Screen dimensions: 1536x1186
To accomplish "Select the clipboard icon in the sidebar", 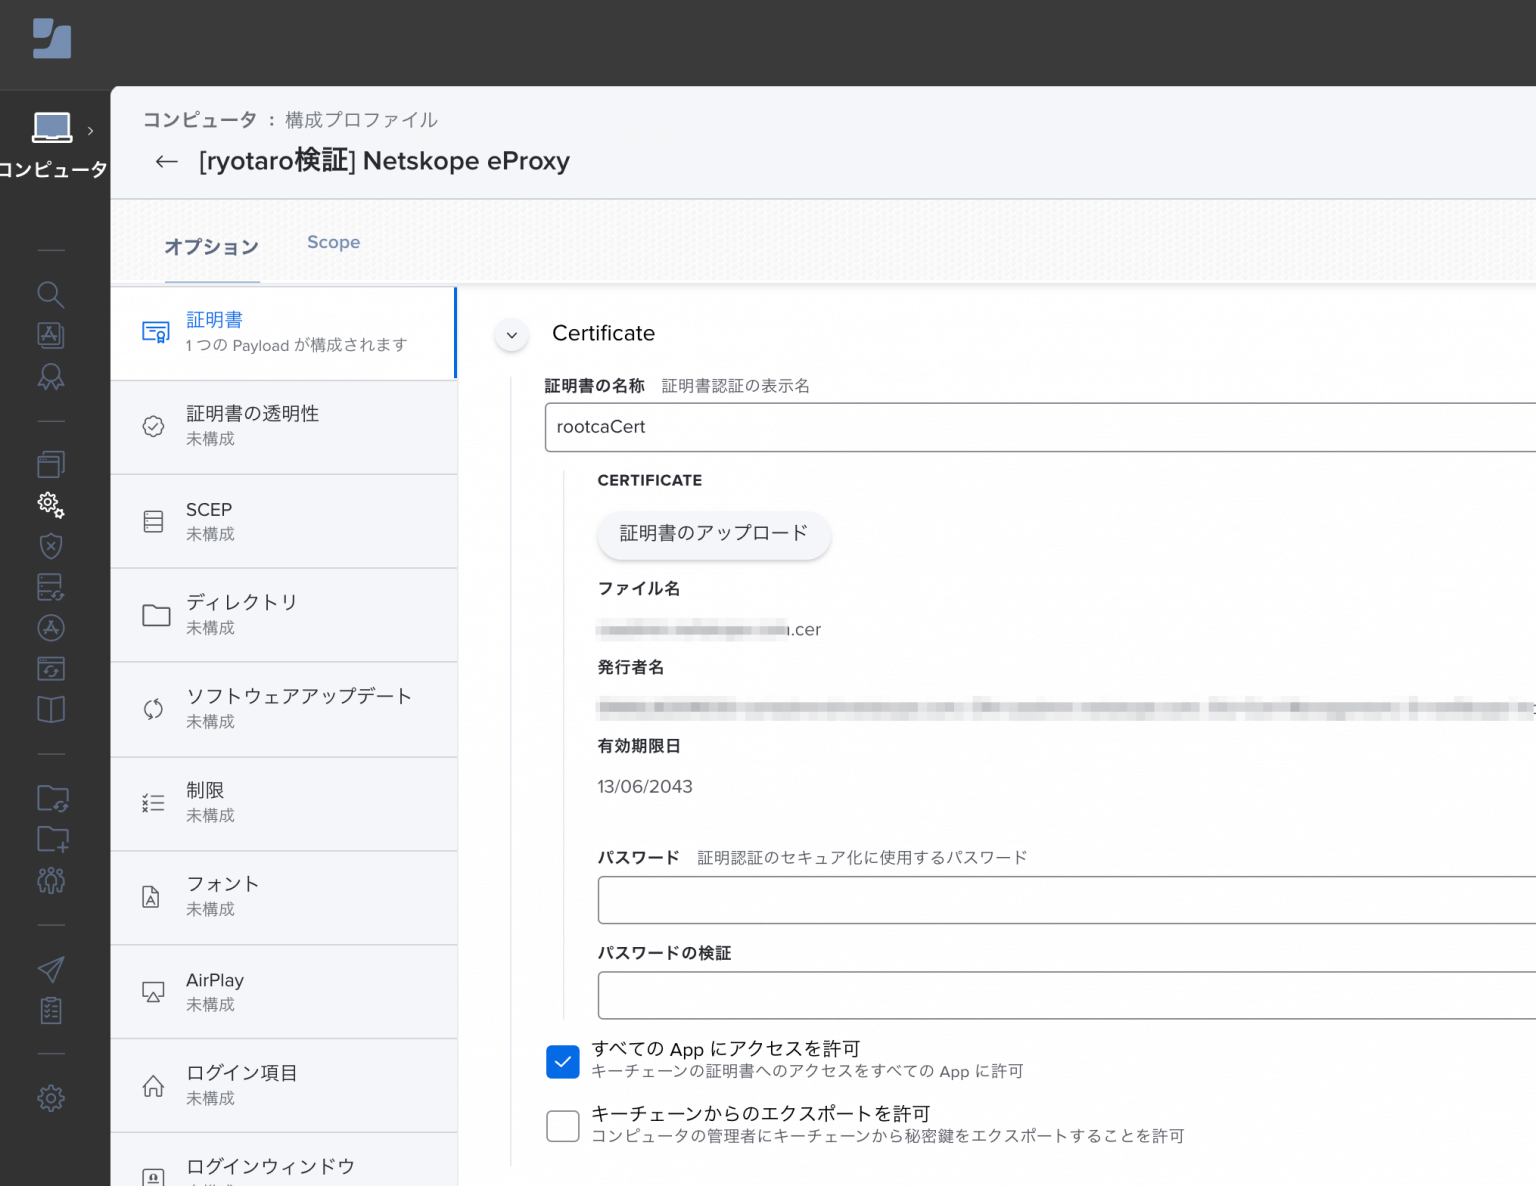I will 50,1010.
